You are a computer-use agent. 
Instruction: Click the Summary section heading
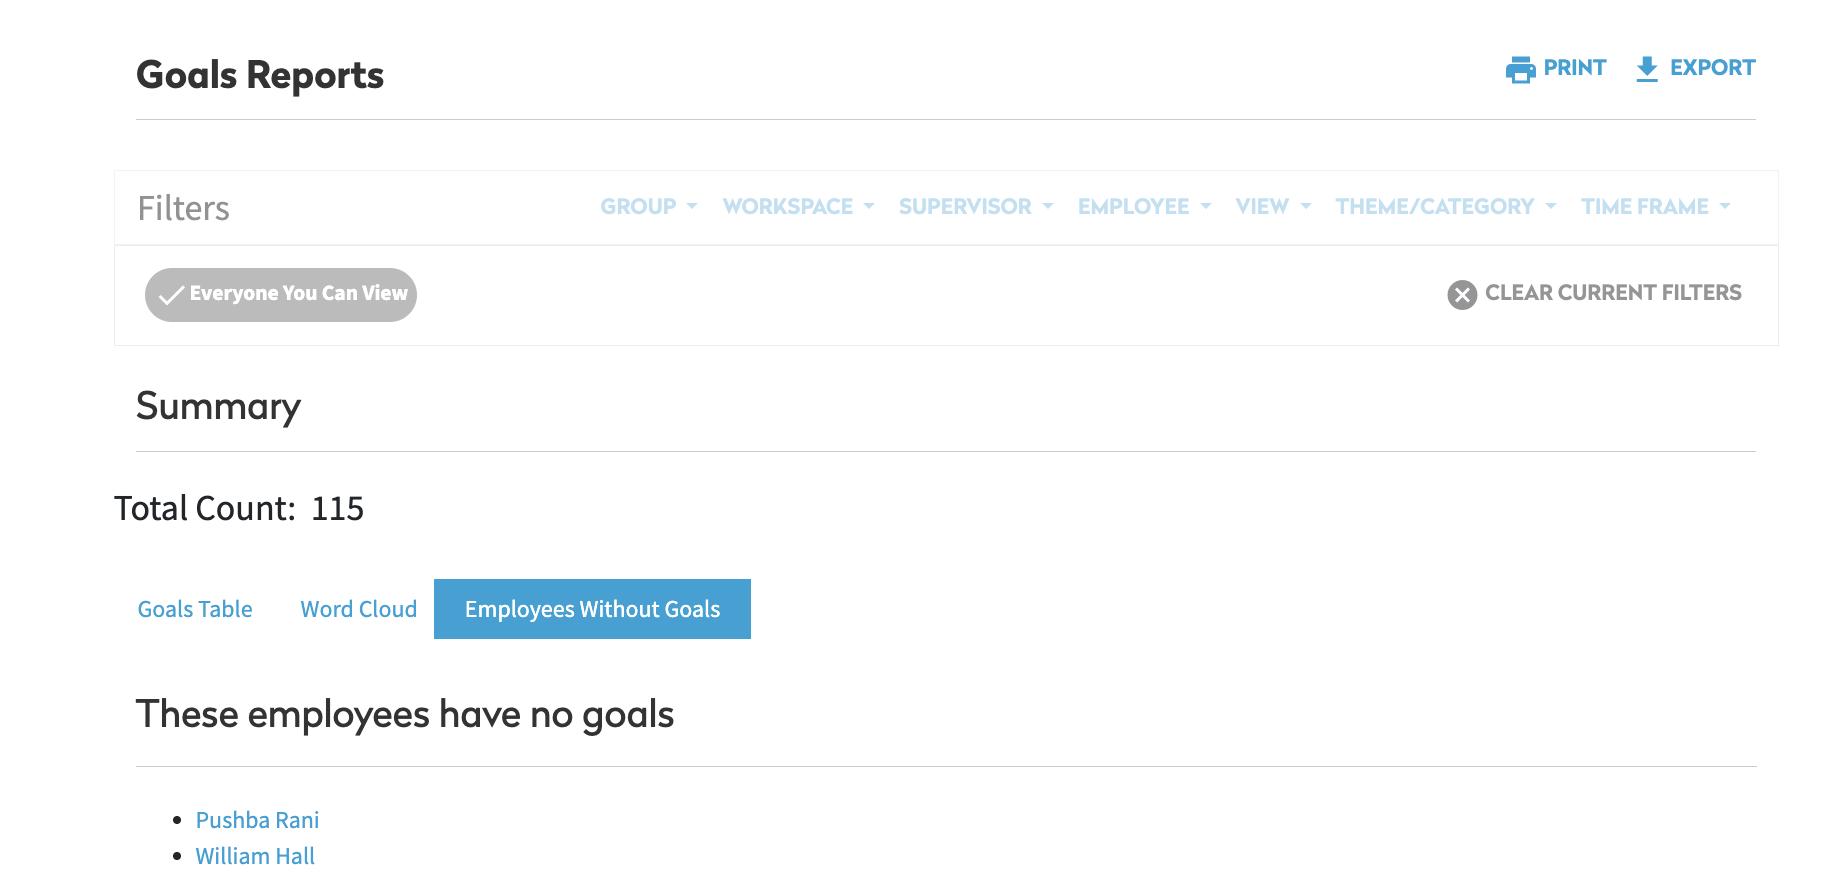click(218, 407)
